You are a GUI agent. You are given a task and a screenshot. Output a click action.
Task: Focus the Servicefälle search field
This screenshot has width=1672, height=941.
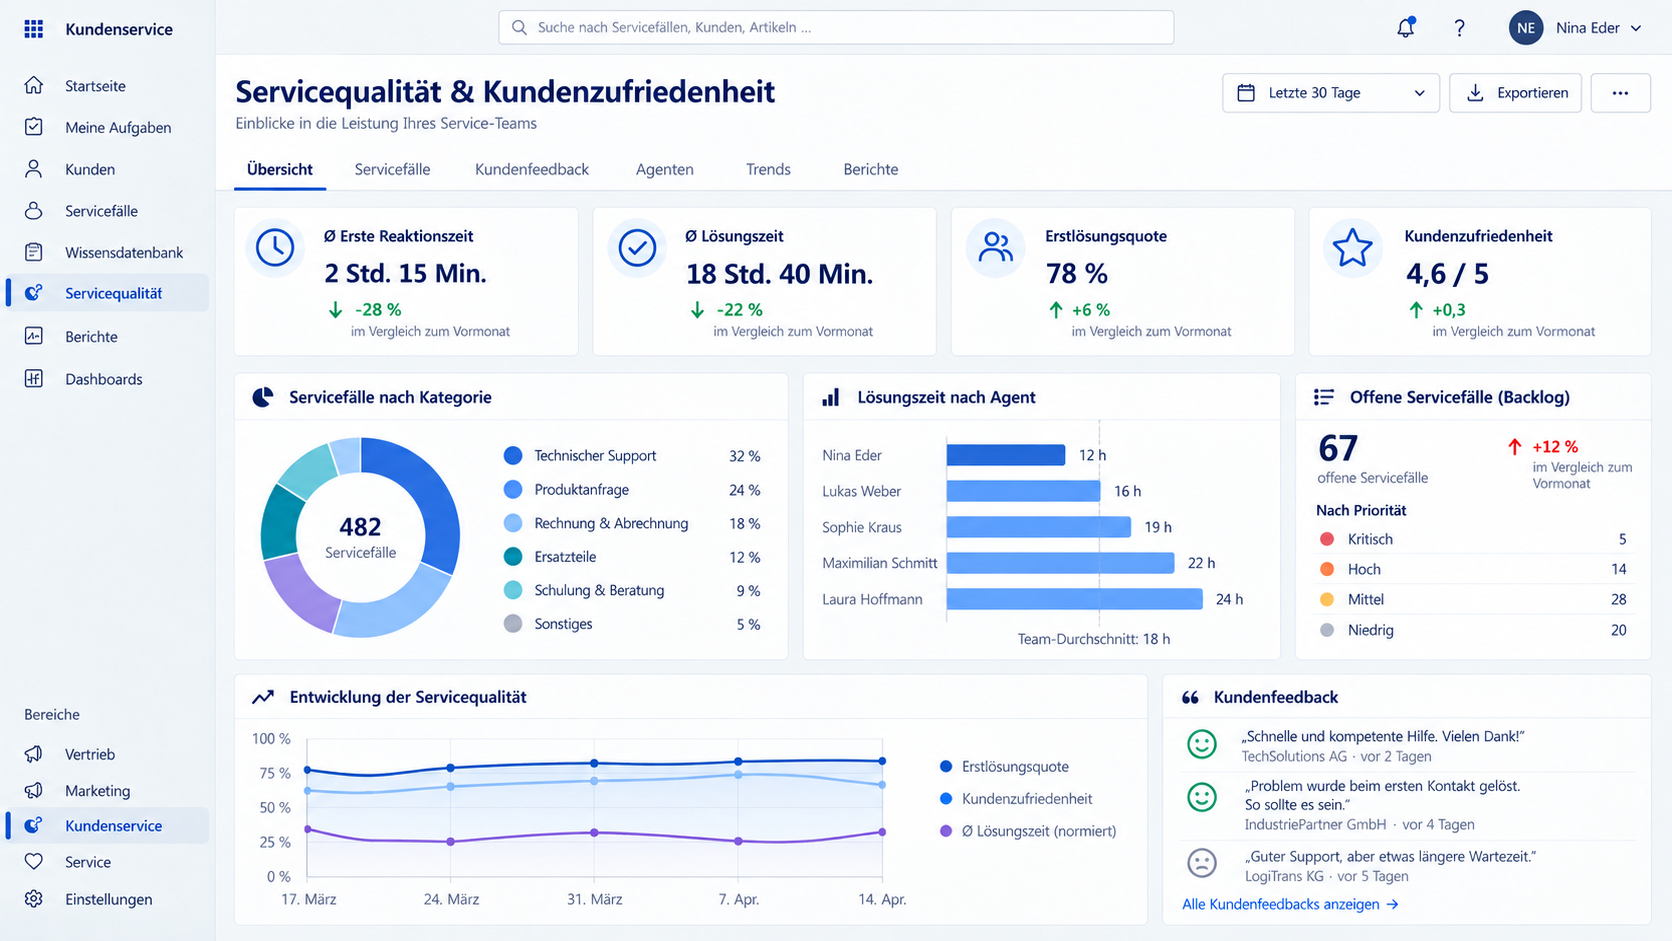tap(836, 27)
